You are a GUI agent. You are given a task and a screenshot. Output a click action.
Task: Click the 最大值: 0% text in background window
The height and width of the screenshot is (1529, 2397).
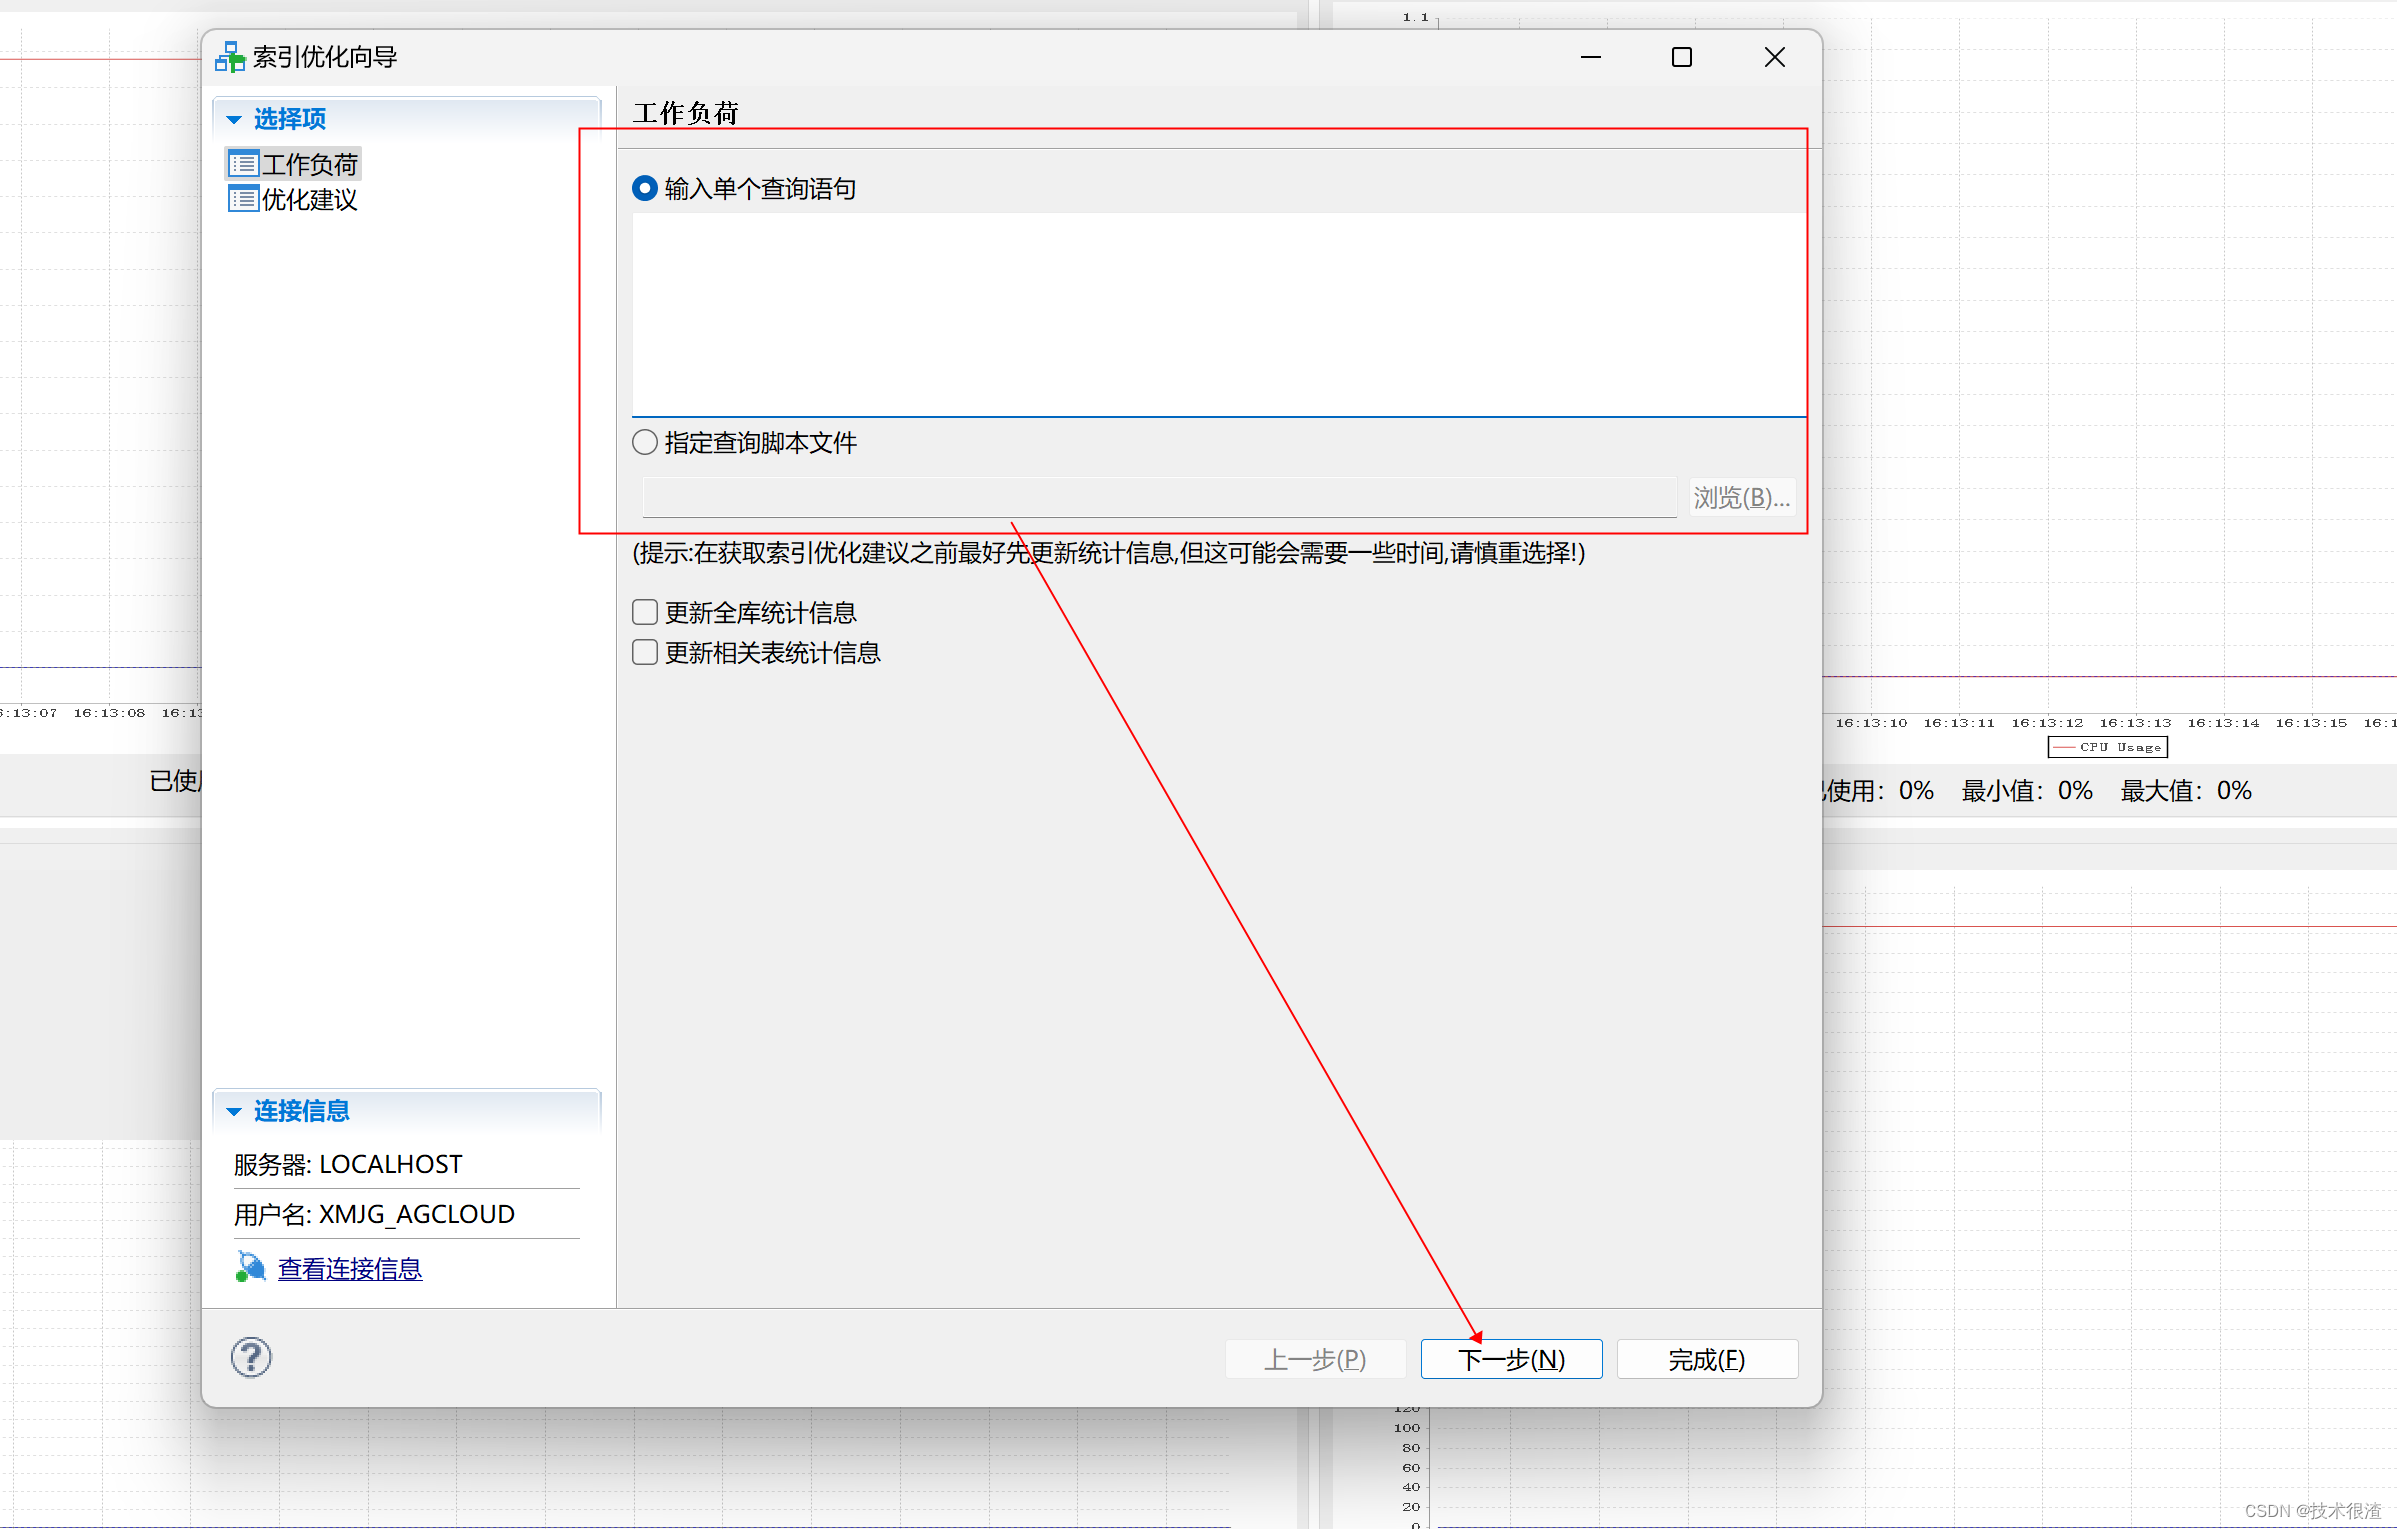tap(2186, 790)
